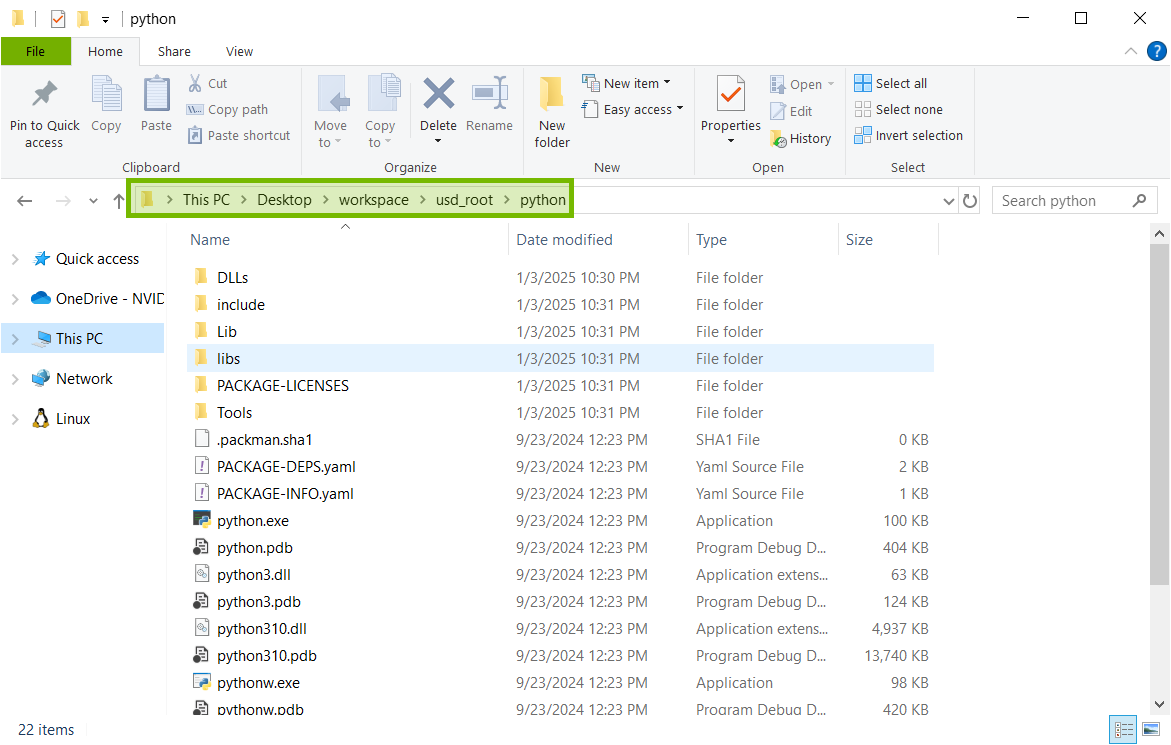1171x745 pixels.
Task: Click the red Delete icon
Action: [438, 95]
